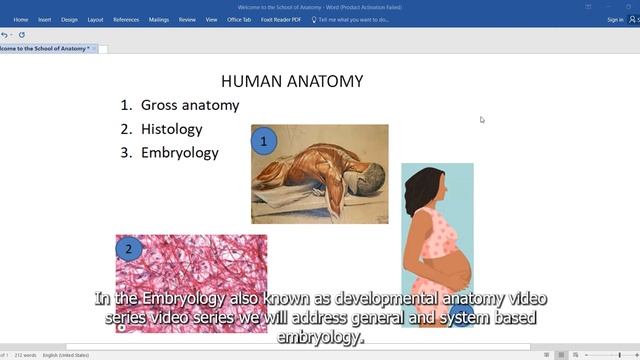This screenshot has height=360, width=640.
Task: Click English (United States) language indicator
Action: pyautogui.click(x=66, y=355)
